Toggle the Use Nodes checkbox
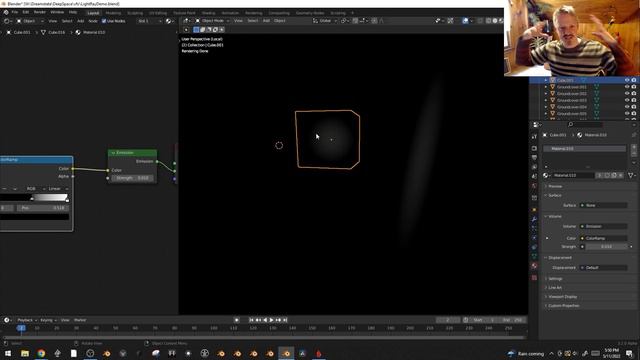The width and height of the screenshot is (640, 360). click(104, 21)
